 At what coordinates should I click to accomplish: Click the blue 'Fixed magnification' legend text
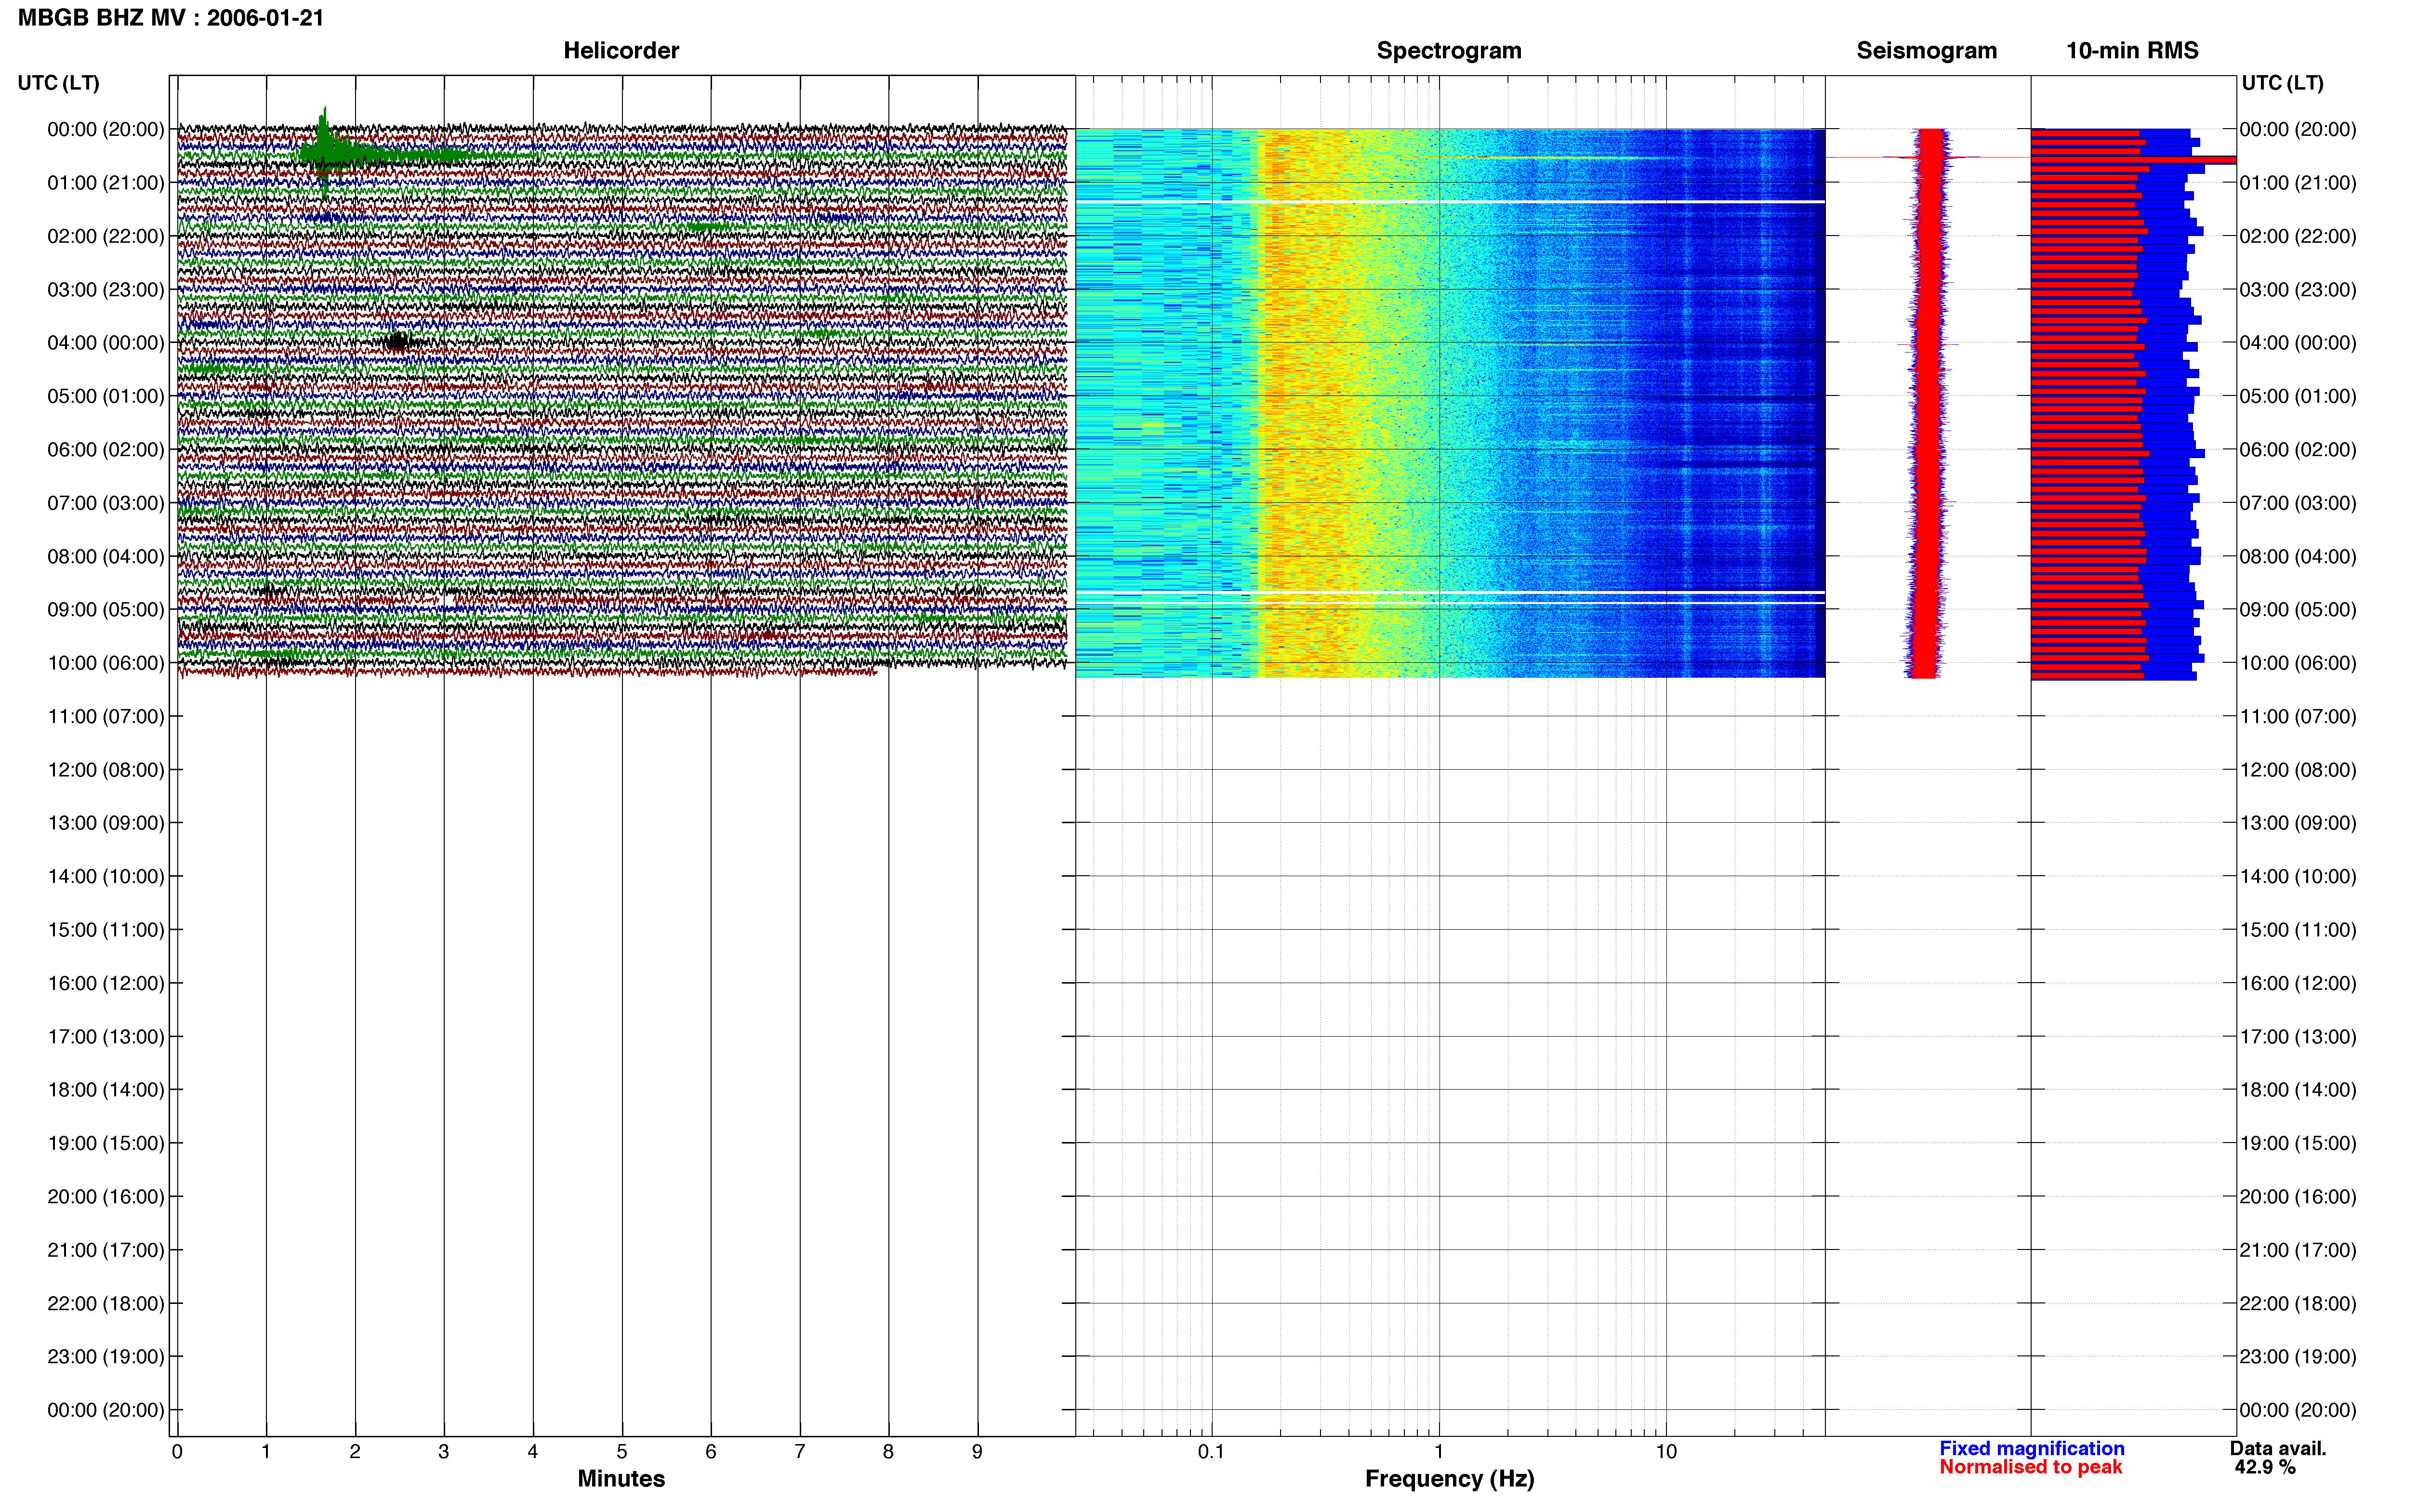coord(2031,1448)
